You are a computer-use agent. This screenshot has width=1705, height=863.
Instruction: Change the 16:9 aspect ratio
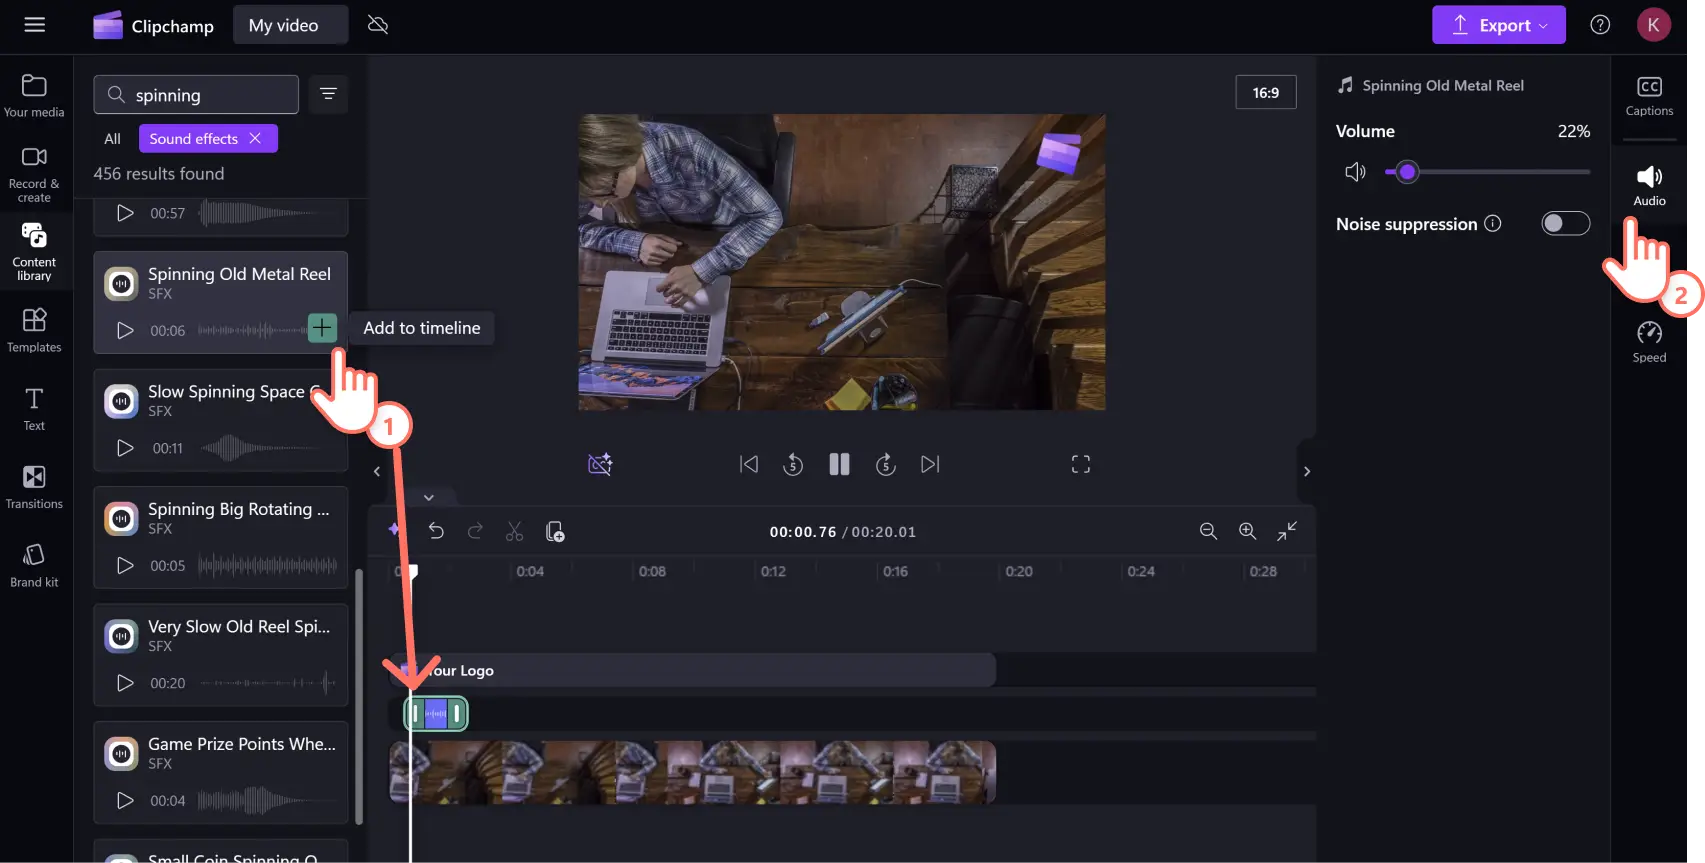point(1266,92)
